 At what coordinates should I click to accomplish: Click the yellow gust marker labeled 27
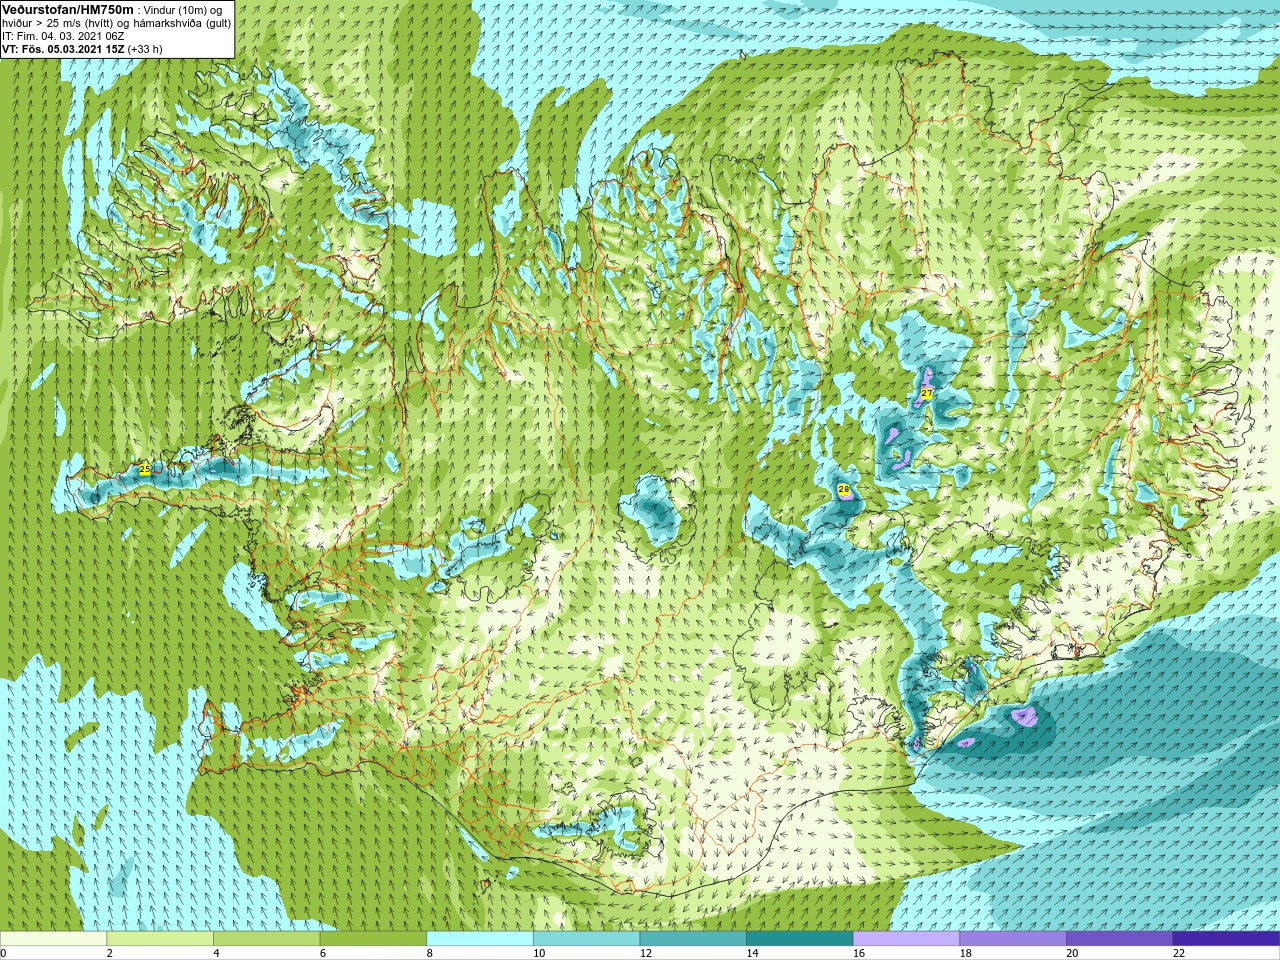pyautogui.click(x=927, y=394)
